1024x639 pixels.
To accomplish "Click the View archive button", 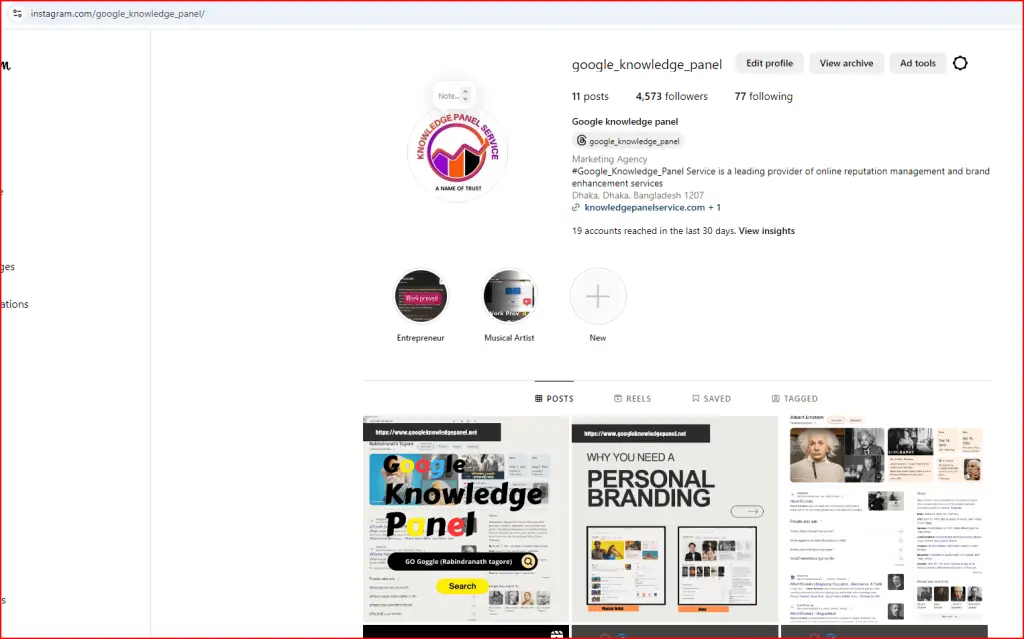I will 846,63.
